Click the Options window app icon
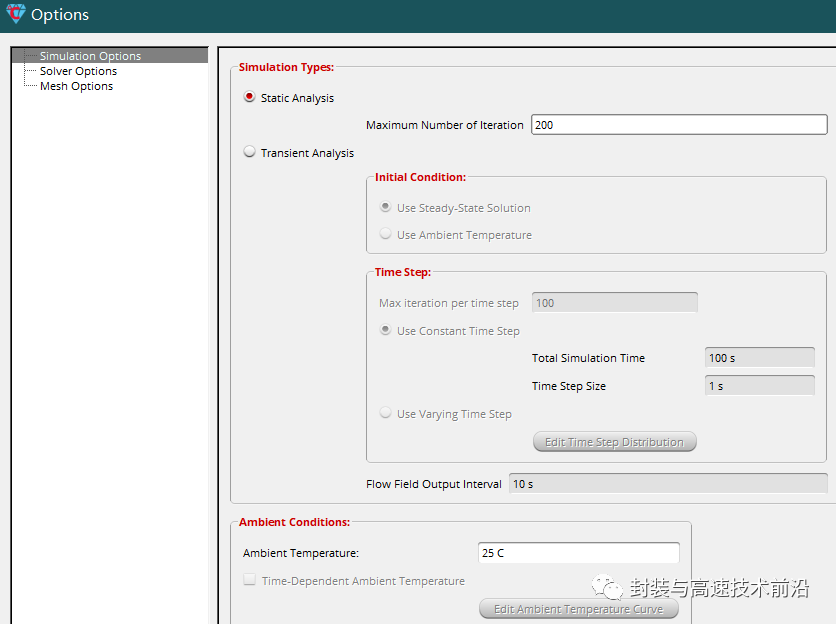 coord(15,14)
